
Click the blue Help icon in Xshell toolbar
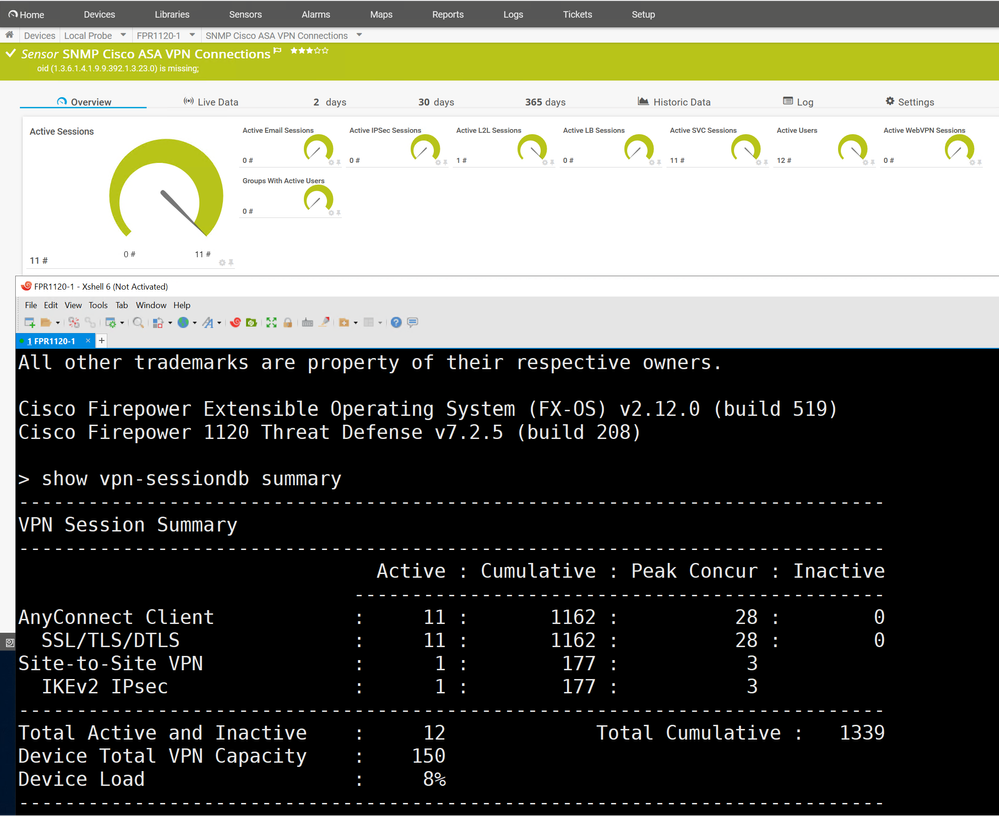[396, 322]
